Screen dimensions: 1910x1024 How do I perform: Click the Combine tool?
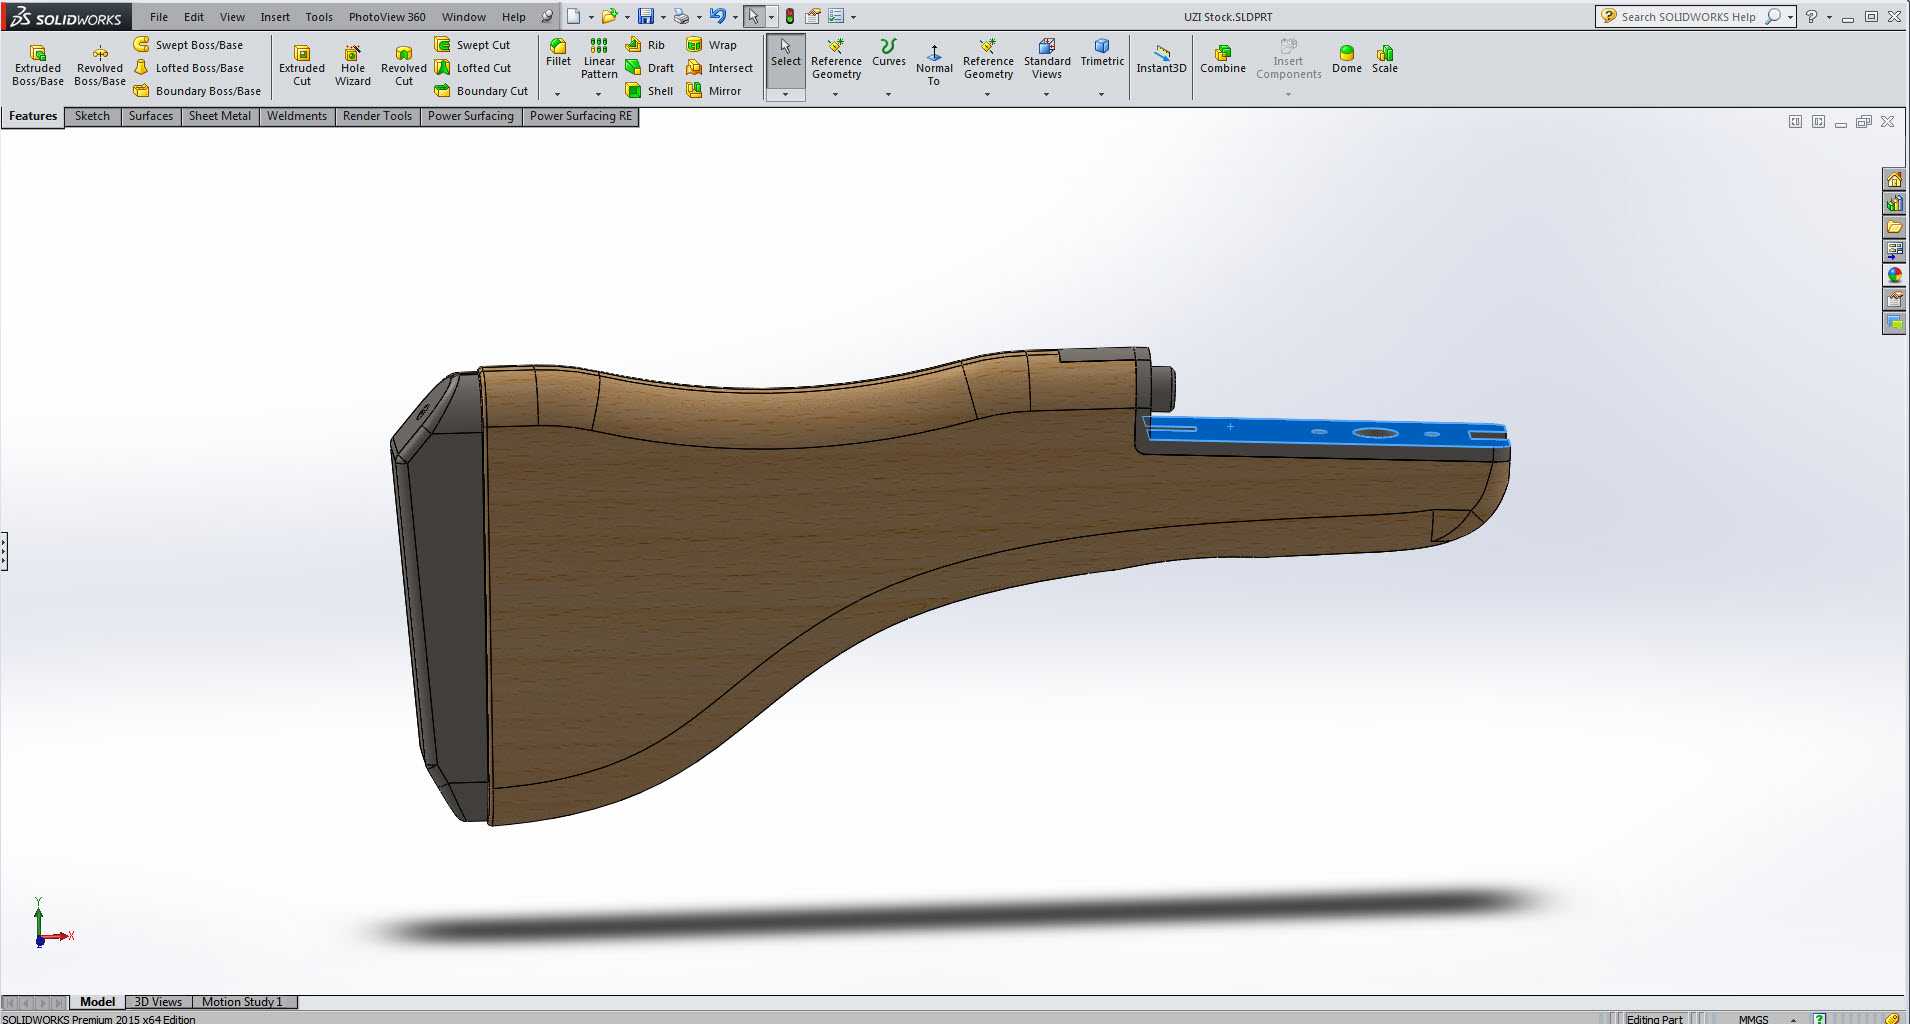[x=1223, y=59]
